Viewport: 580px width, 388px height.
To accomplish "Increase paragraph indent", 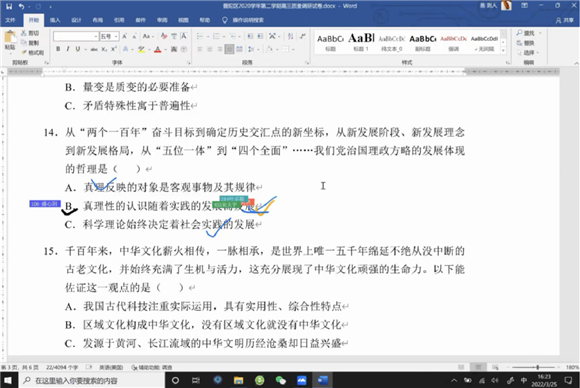I will tap(260, 36).
